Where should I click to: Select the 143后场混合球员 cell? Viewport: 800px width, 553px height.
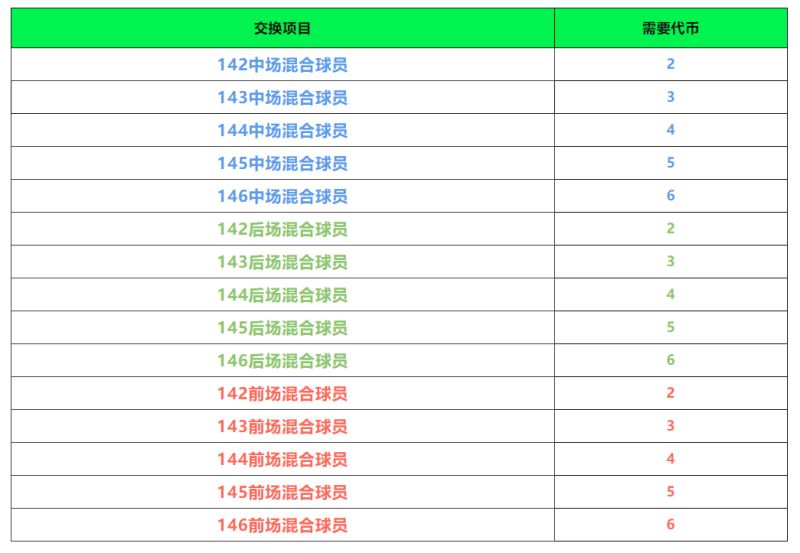[x=283, y=262]
